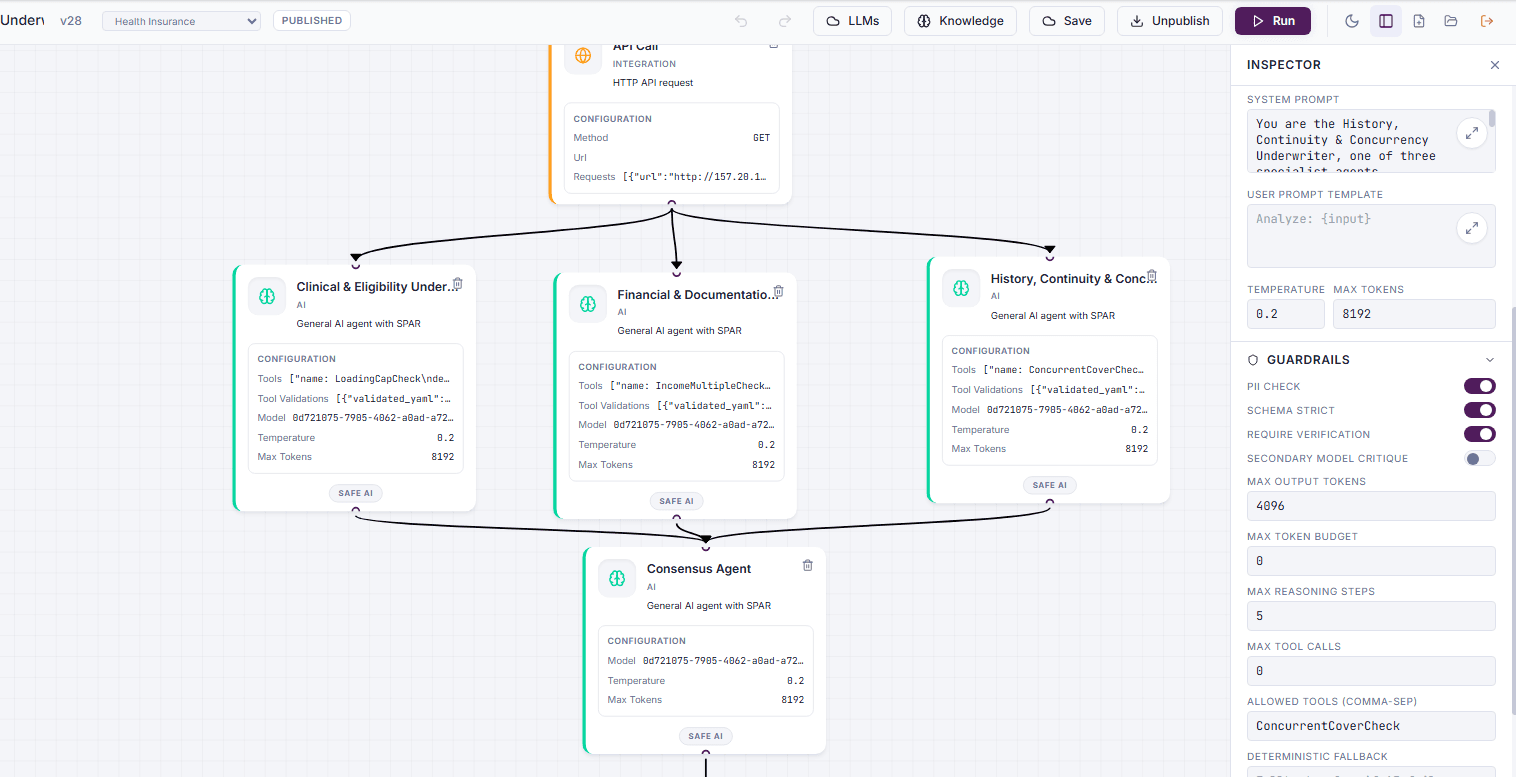The width and height of the screenshot is (1517, 777).
Task: Click the Guardrails shield icon
Action: click(1253, 360)
